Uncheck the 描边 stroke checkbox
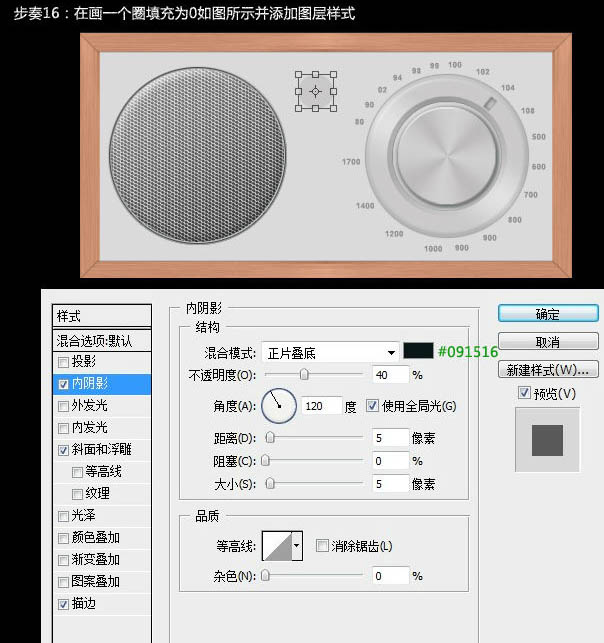The image size is (604, 643). pyautogui.click(x=63, y=604)
